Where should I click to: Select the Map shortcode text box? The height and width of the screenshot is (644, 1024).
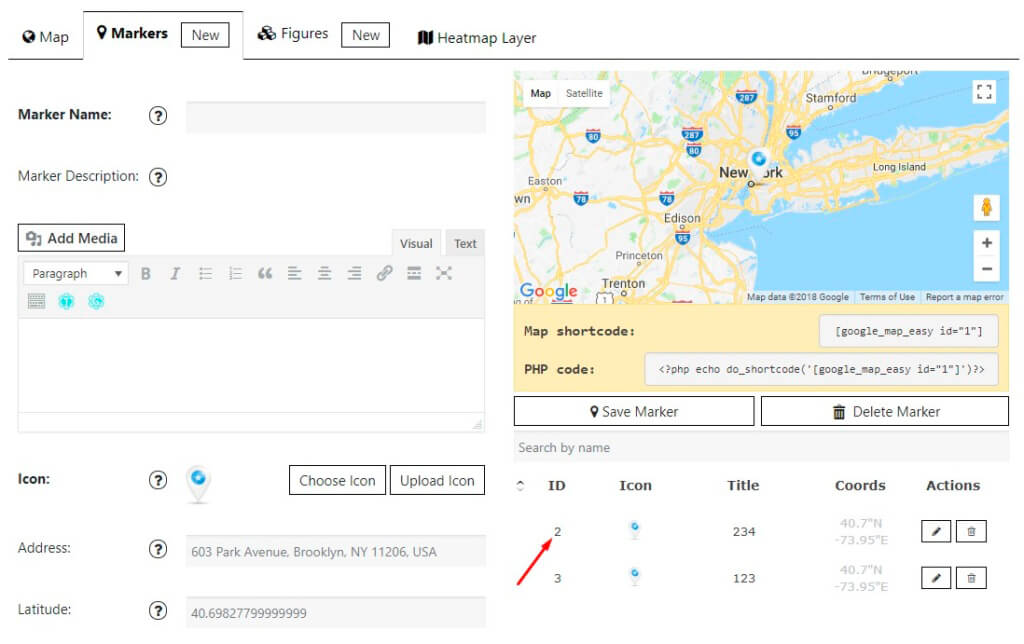[908, 331]
